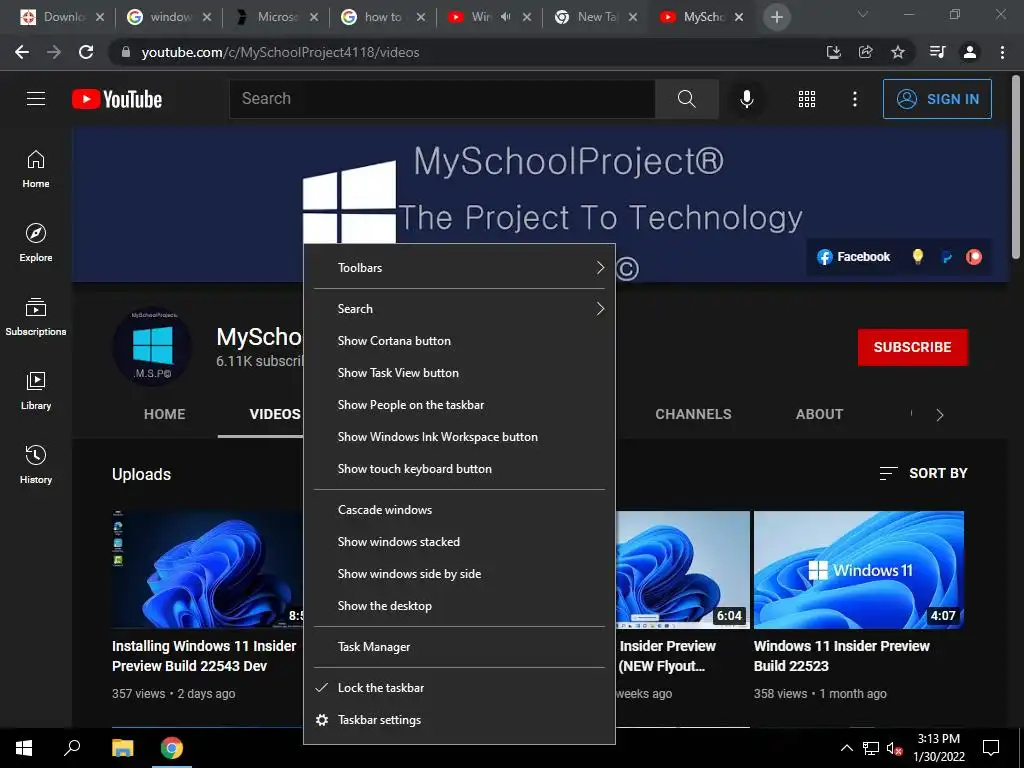Image resolution: width=1024 pixels, height=768 pixels.
Task: Click the YouTube logo
Action: (x=117, y=99)
